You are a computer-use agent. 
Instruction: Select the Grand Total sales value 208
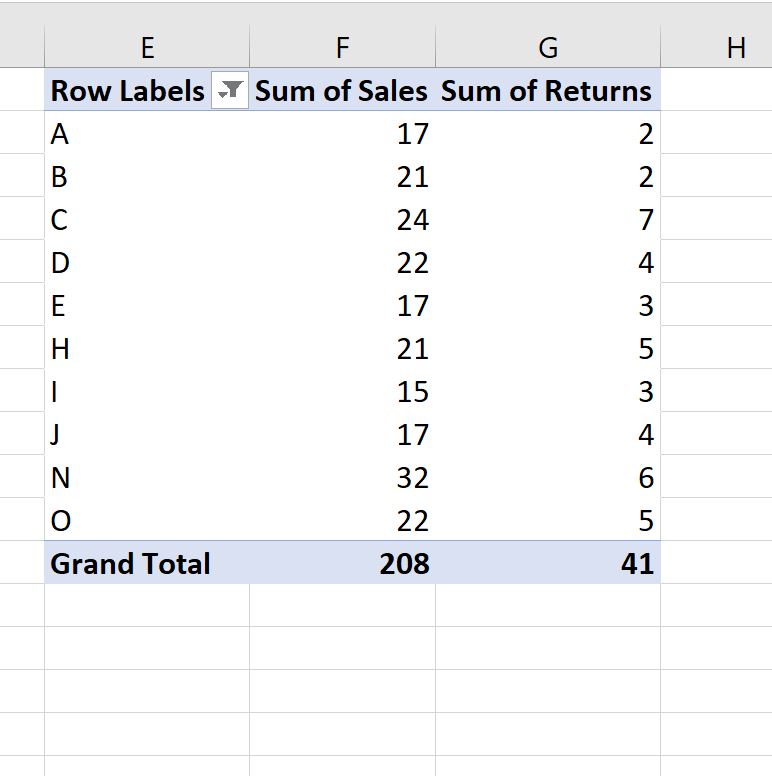(x=342, y=563)
